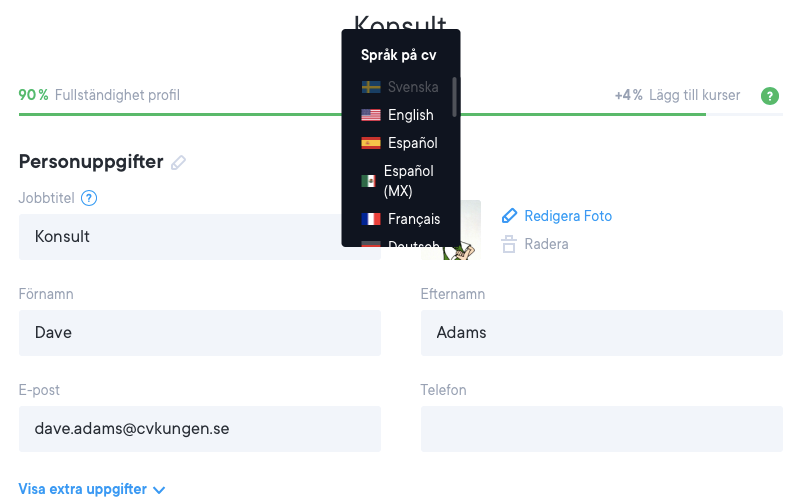Click the Redigera Foto pencil icon

point(510,216)
